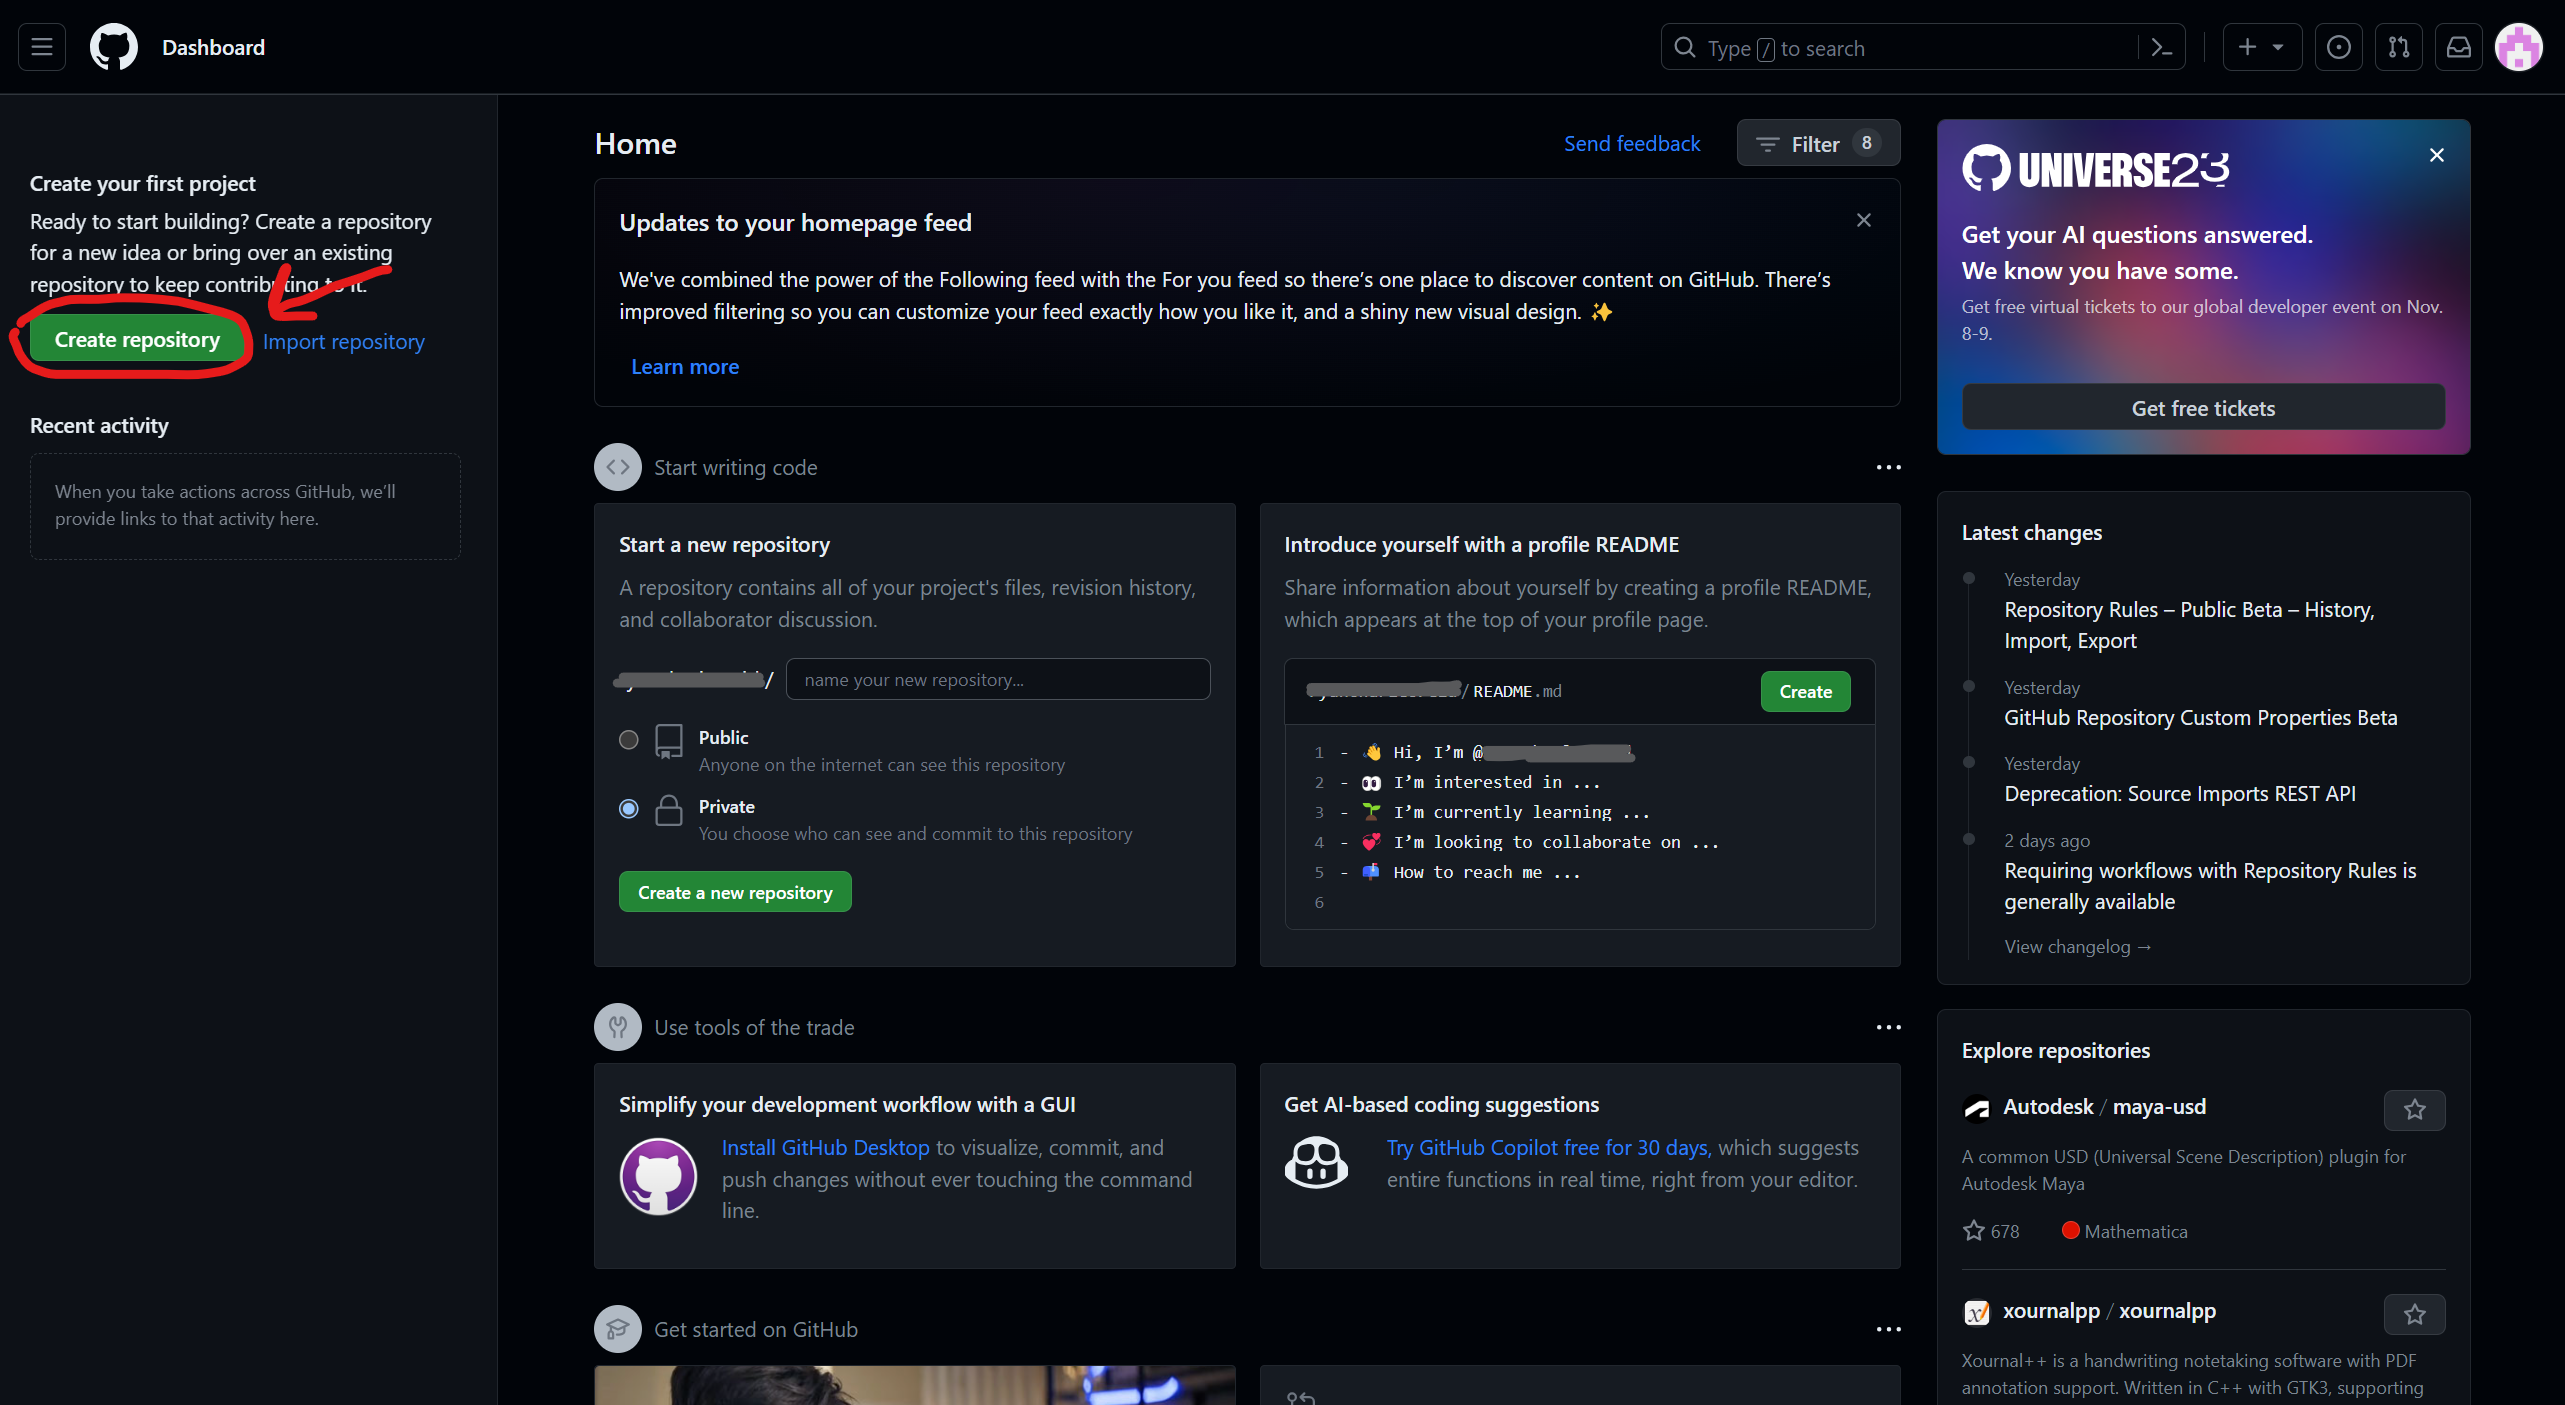This screenshot has width=2565, height=1405.
Task: Select the Public repository radio button
Action: 628,740
